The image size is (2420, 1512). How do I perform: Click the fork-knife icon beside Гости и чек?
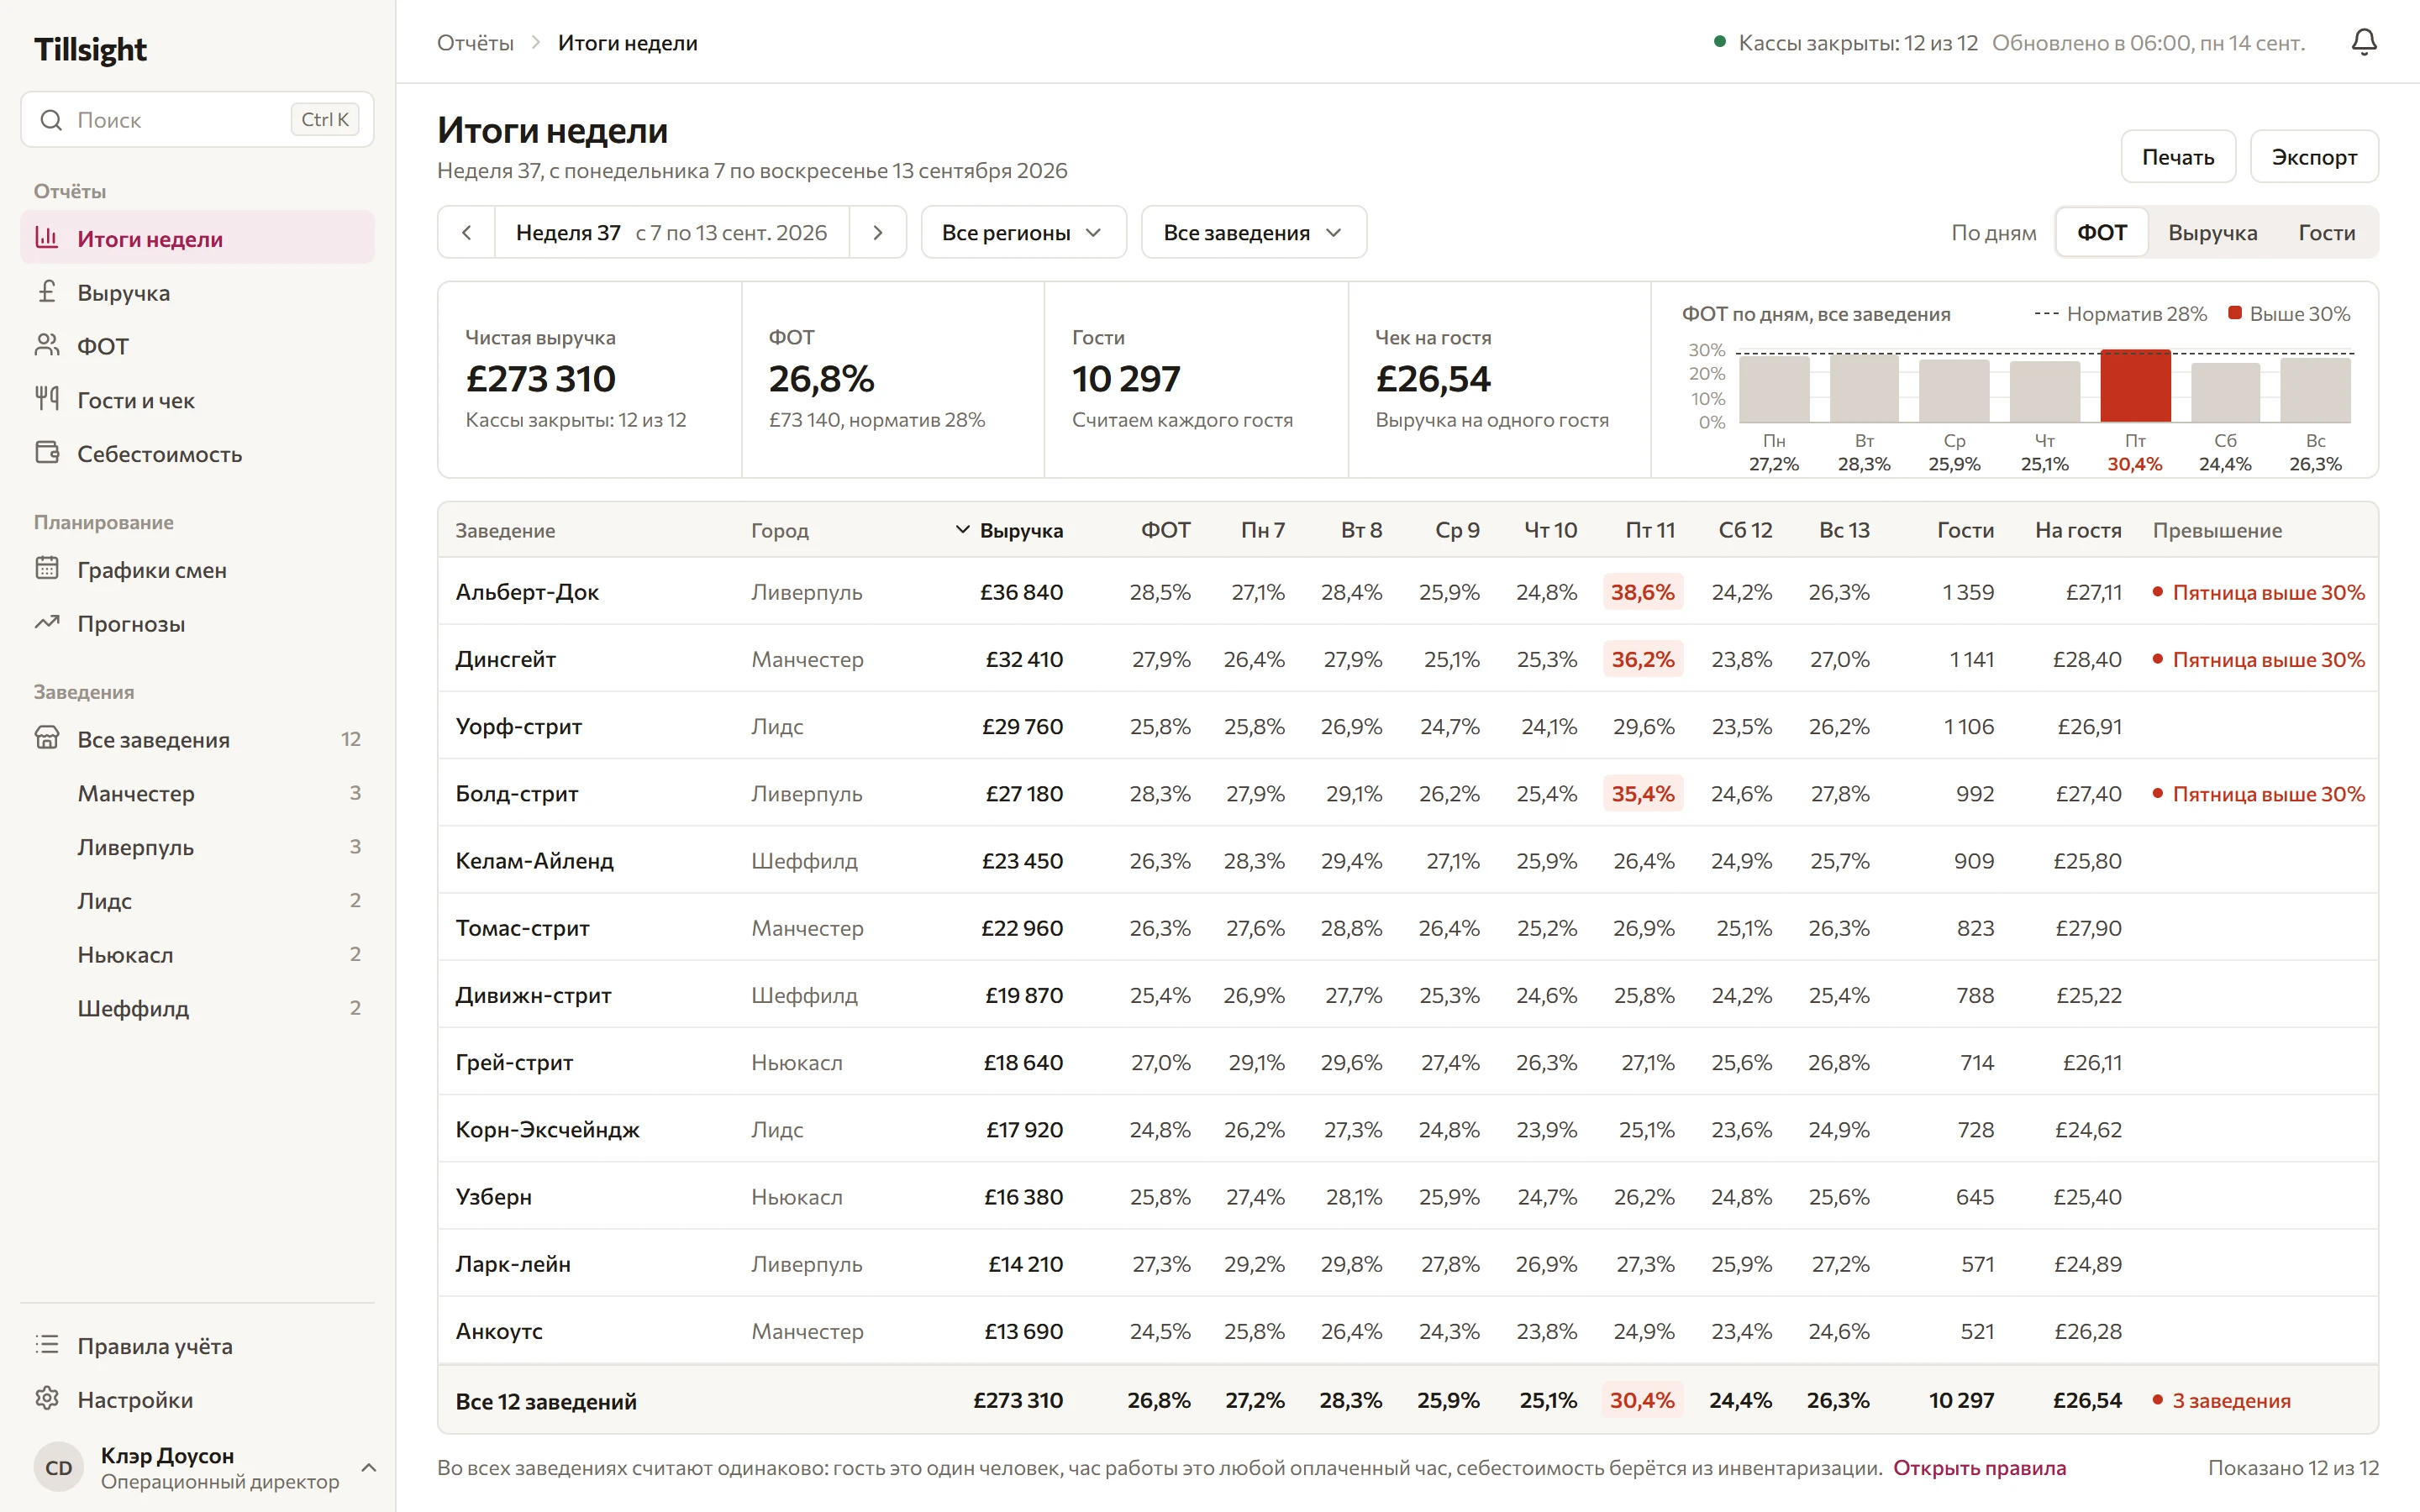pos(47,399)
